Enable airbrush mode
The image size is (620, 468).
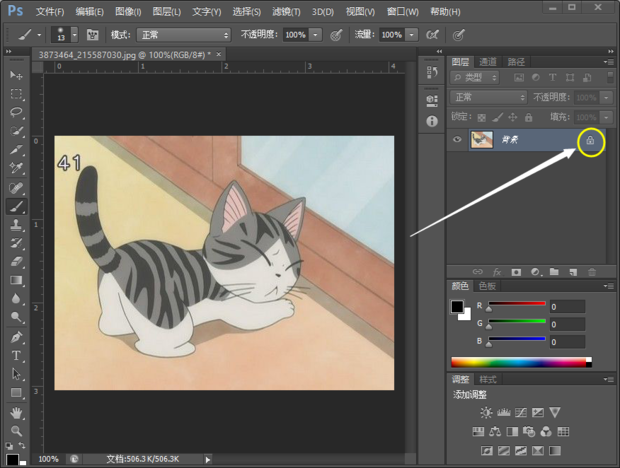pyautogui.click(x=432, y=35)
